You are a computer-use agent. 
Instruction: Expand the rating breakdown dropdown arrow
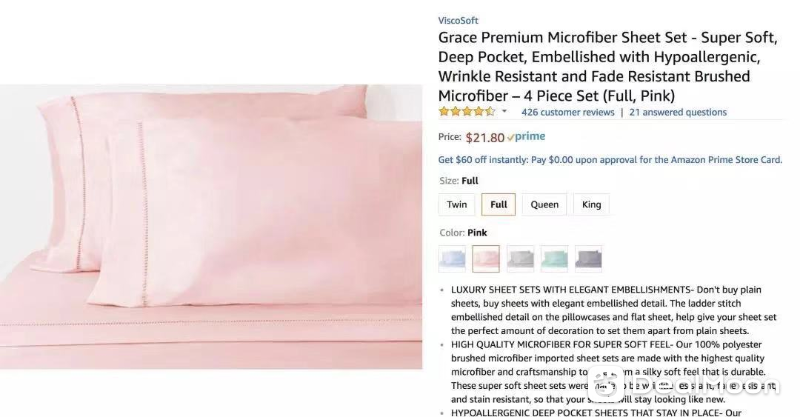pos(504,111)
